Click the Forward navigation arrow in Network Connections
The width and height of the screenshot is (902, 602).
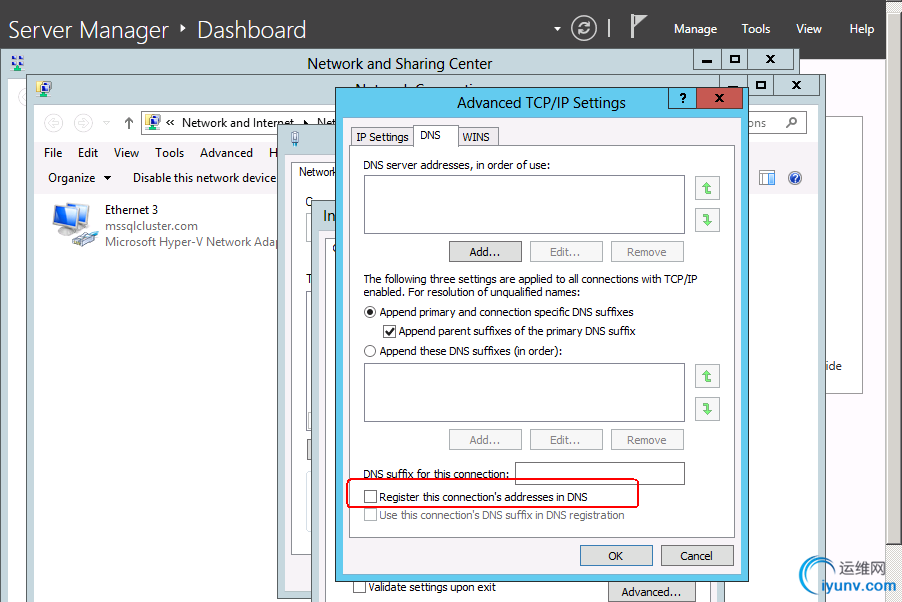point(83,123)
